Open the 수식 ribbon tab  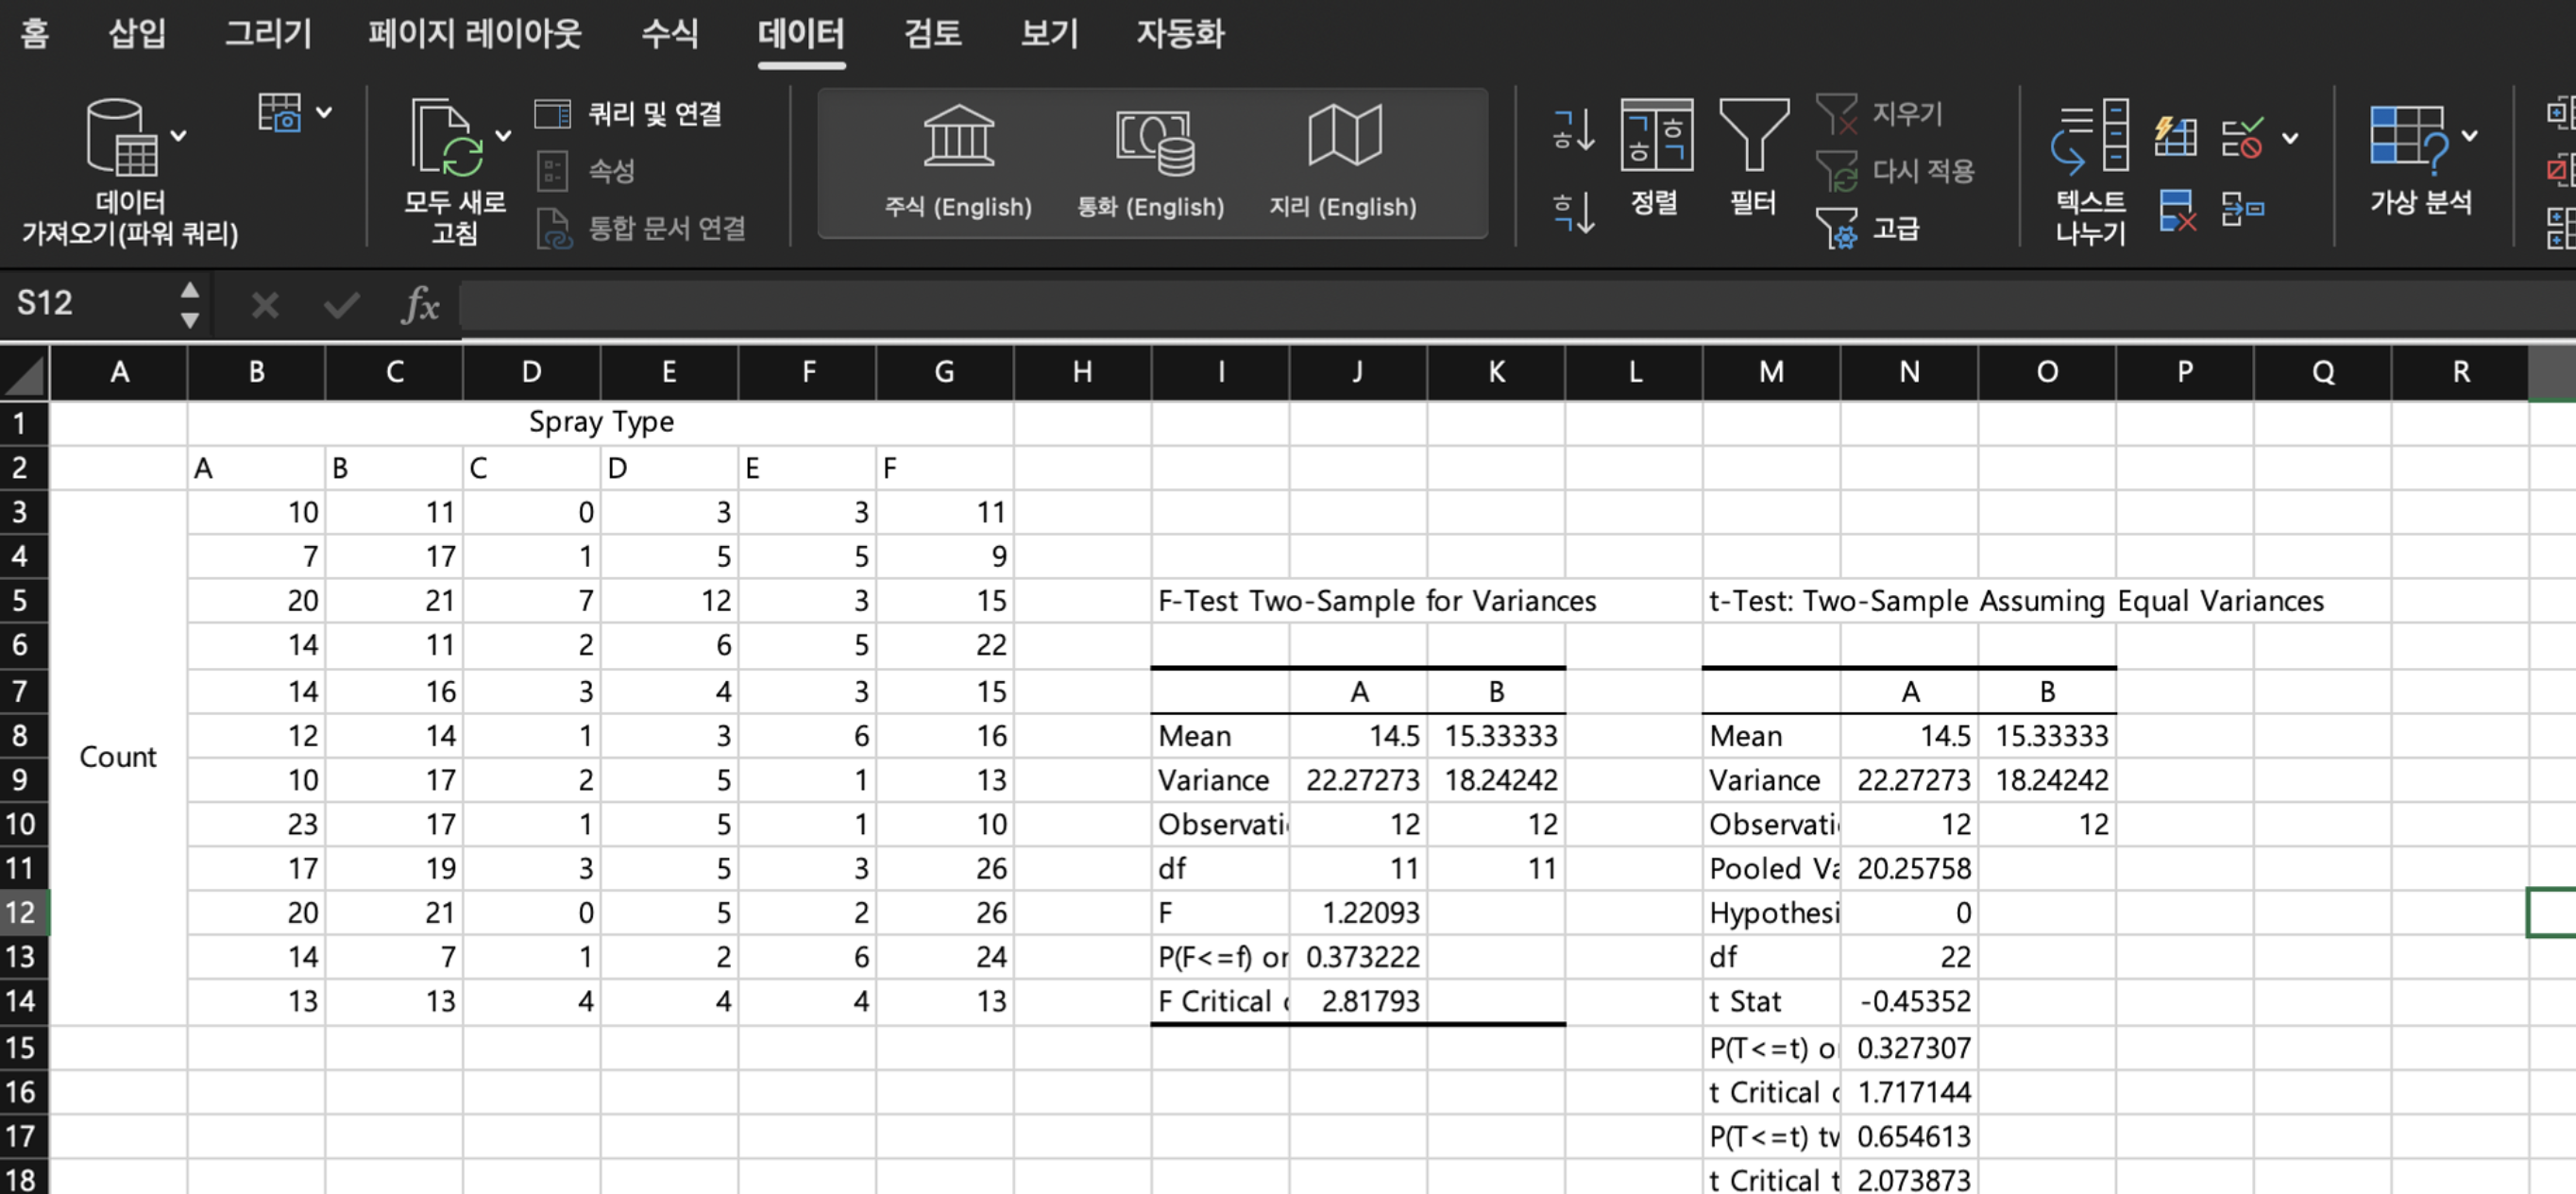click(x=669, y=34)
